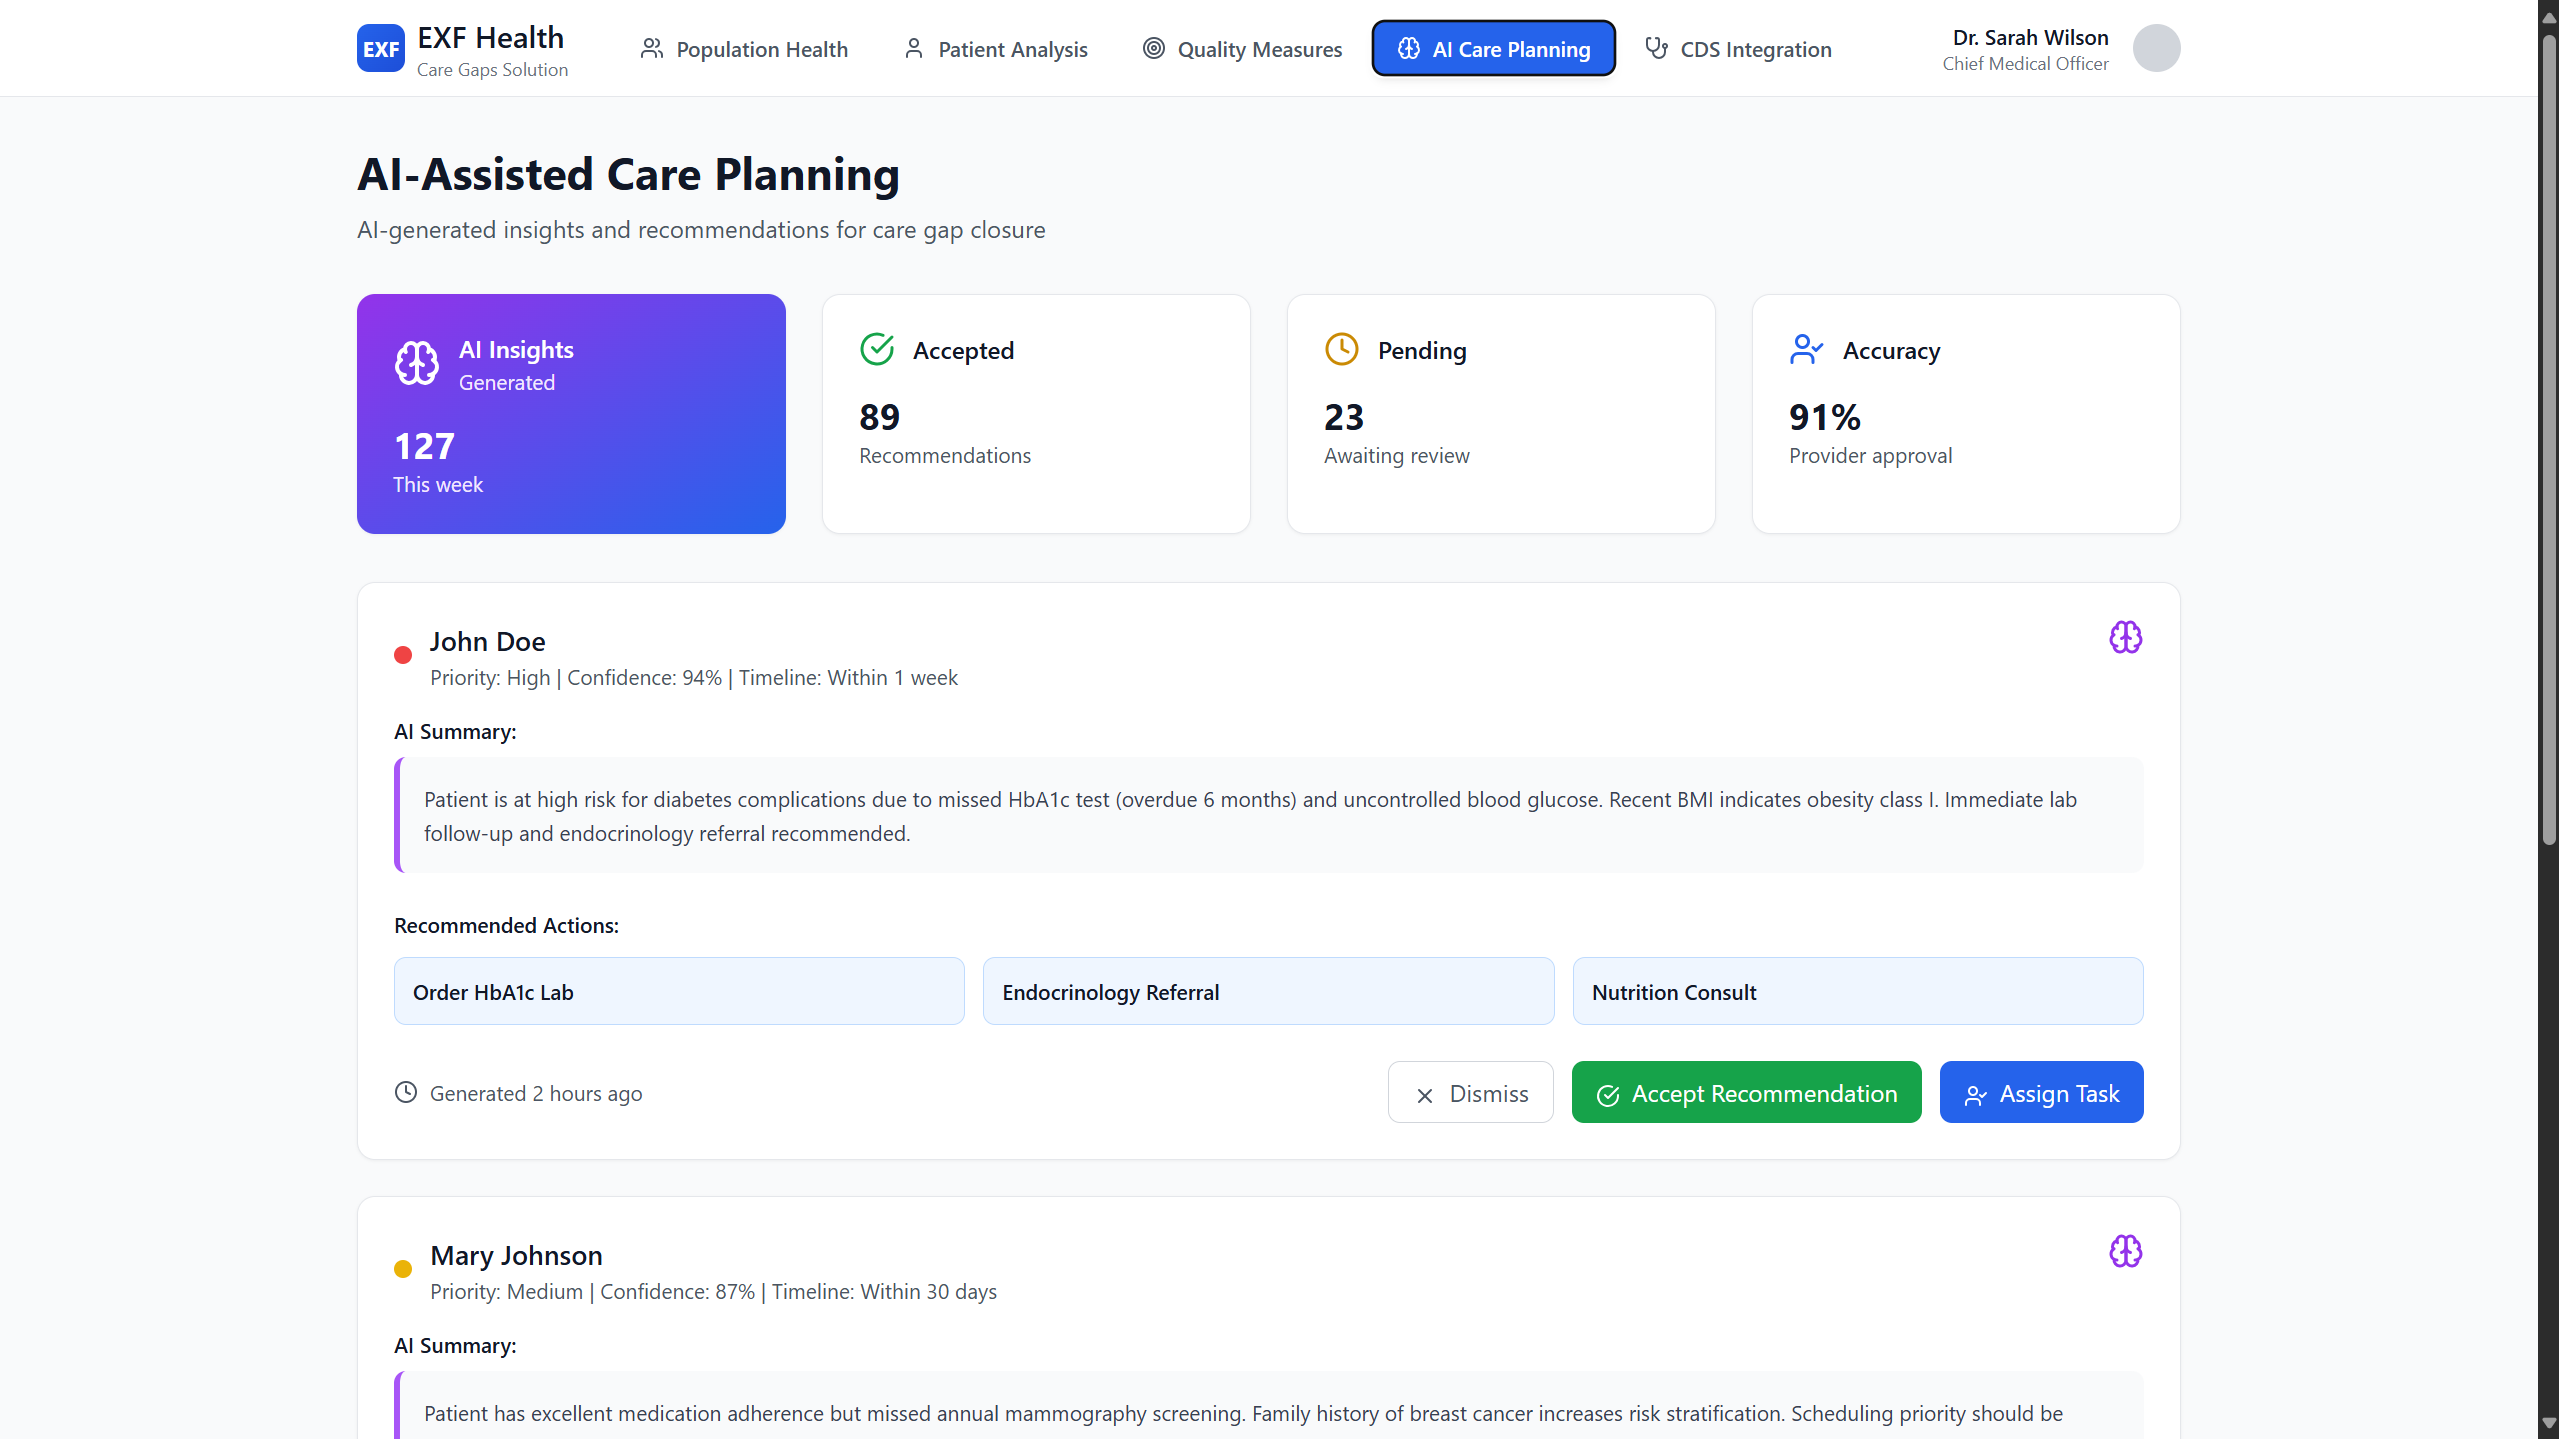Click the AI Insights brain icon
This screenshot has height=1439, width=2559.
[x=416, y=363]
